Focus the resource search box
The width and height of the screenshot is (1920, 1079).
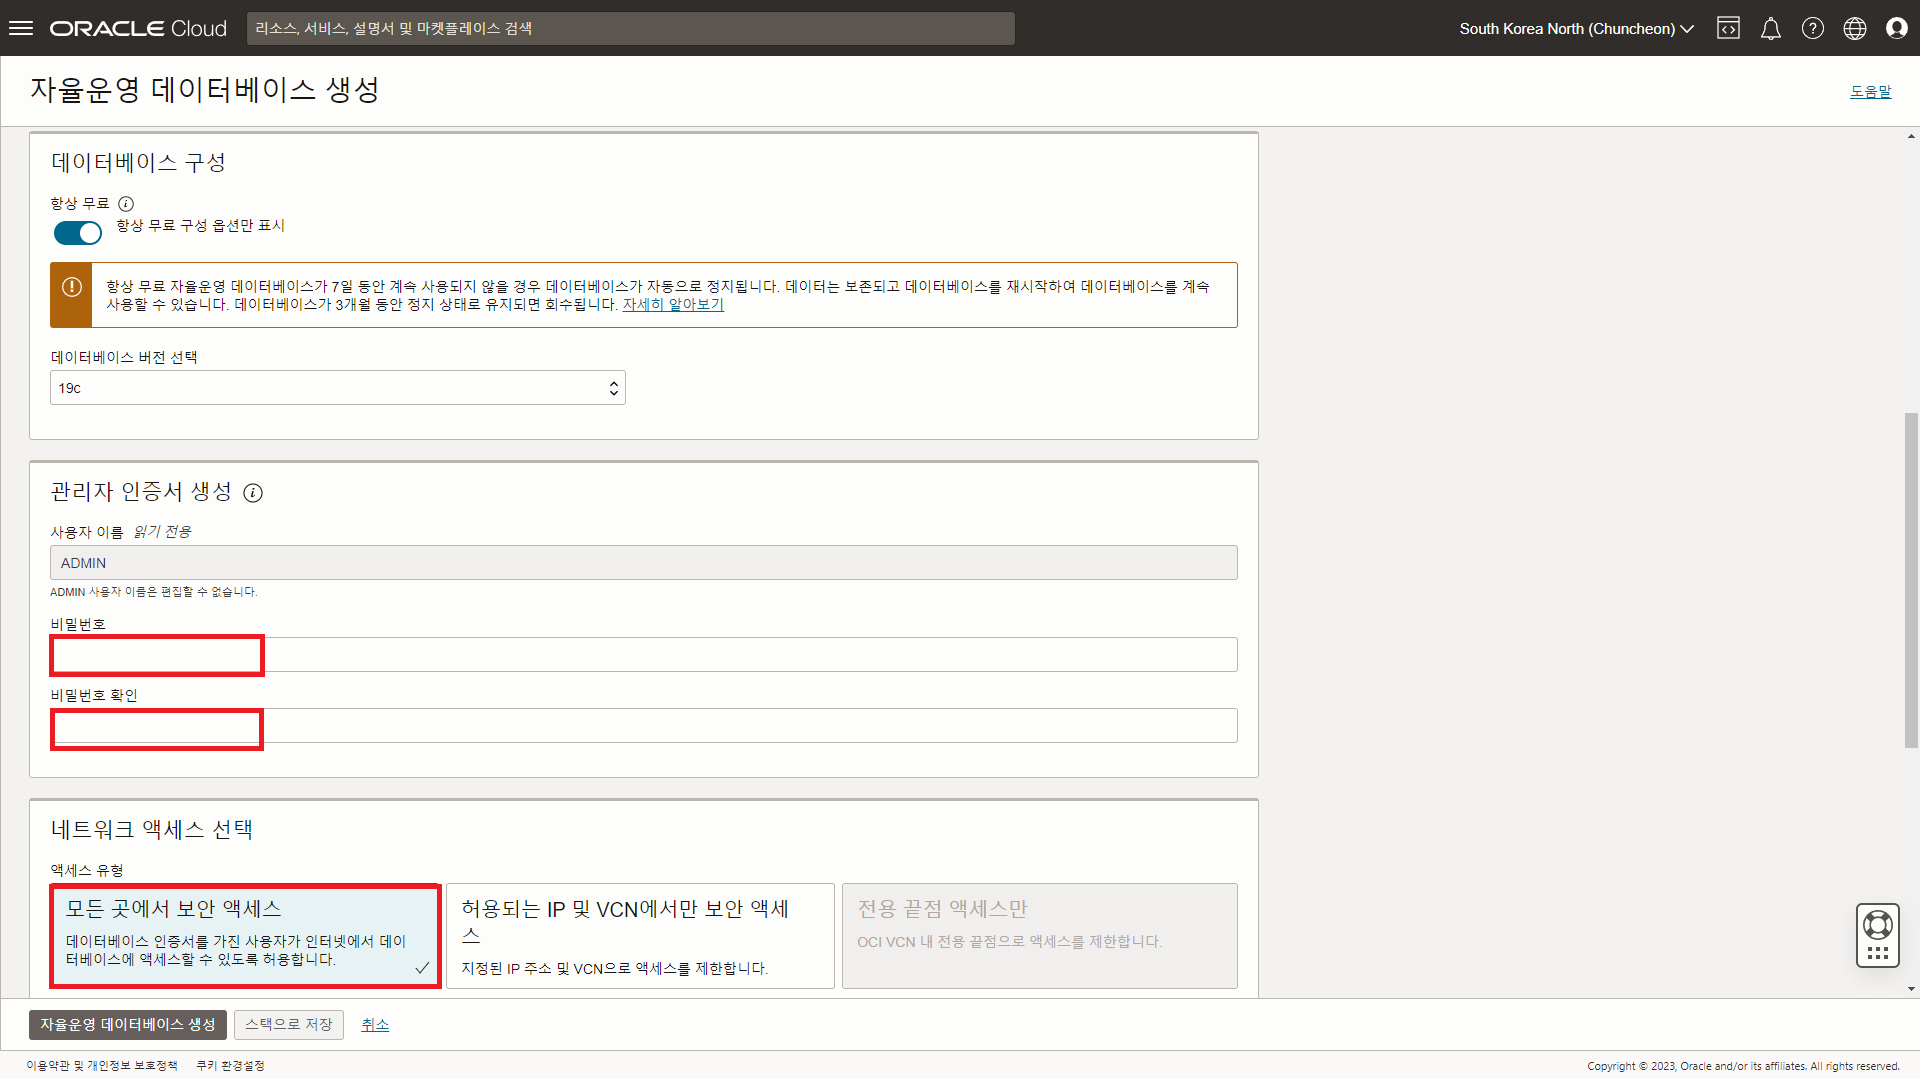tap(631, 28)
